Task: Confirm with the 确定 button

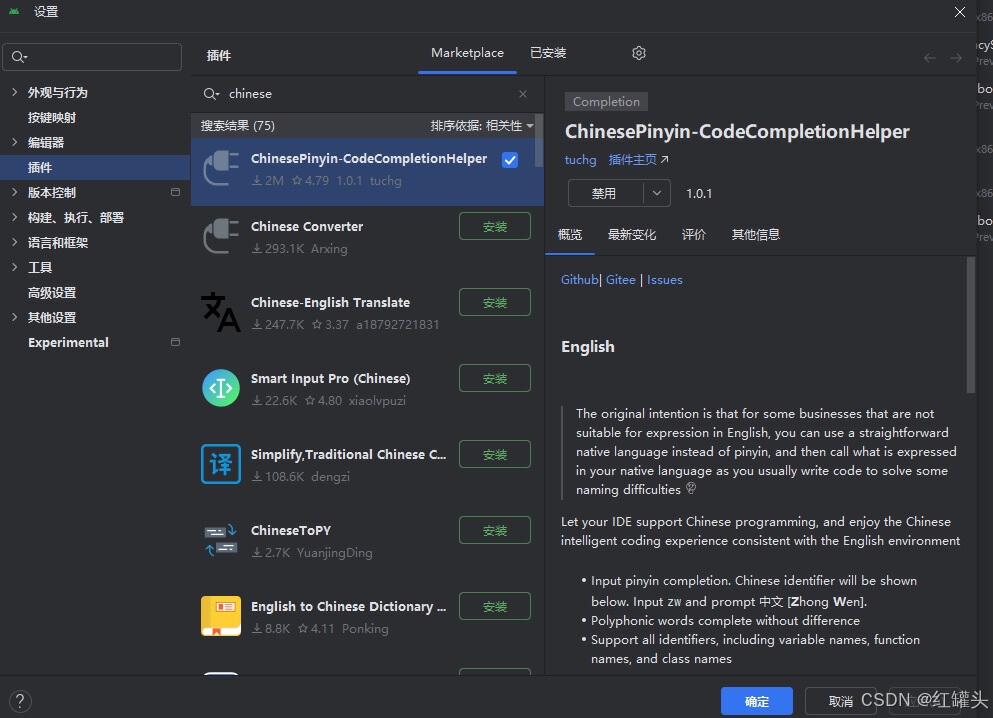Action: tap(757, 701)
